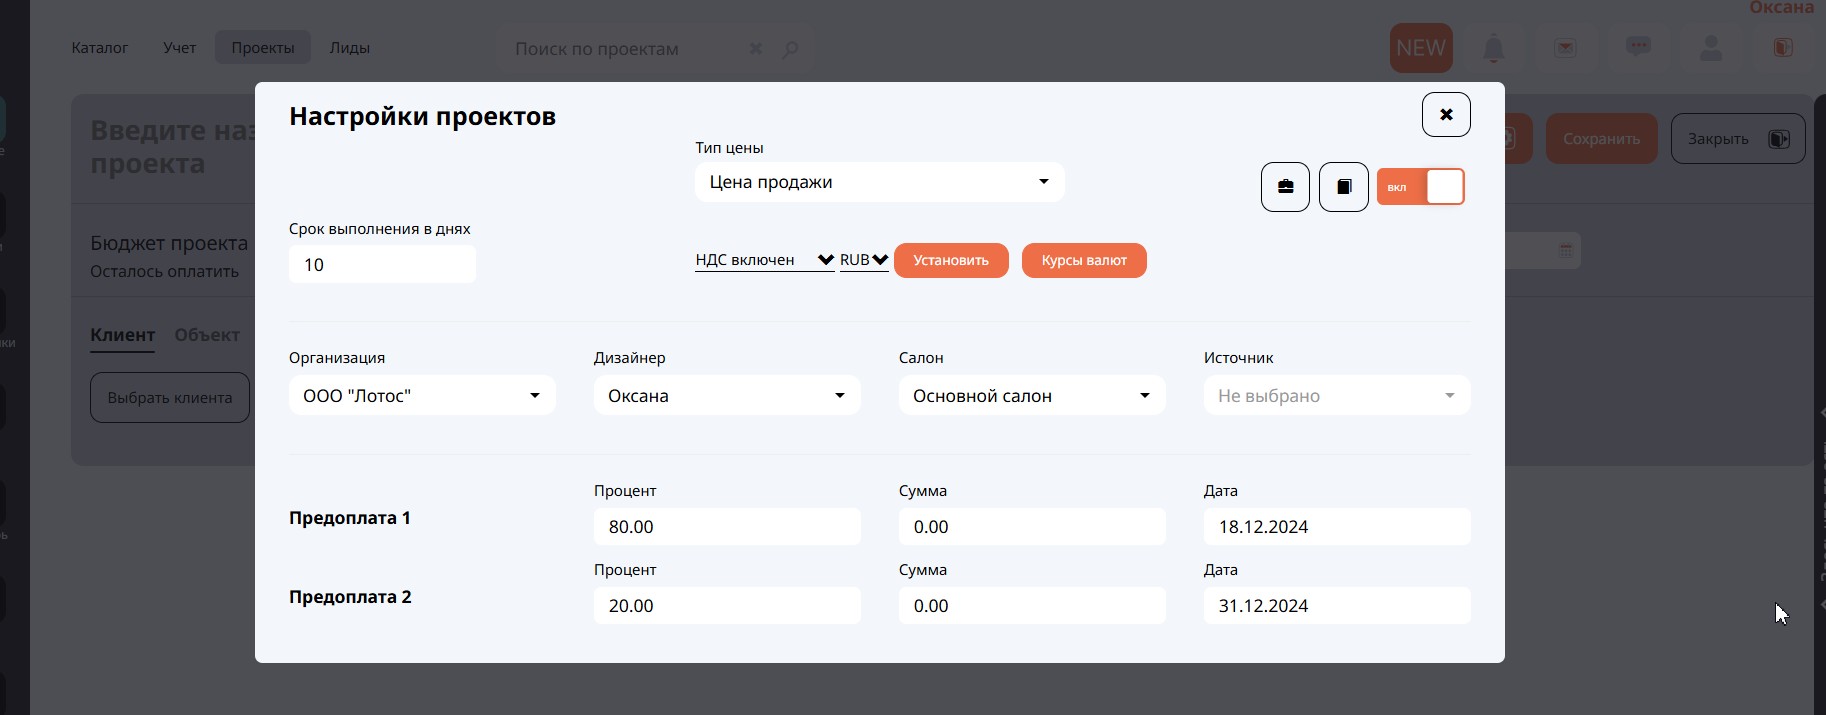The height and width of the screenshot is (715, 1826).
Task: Open the Организация dropdown showing ООО Лотос
Action: [422, 396]
